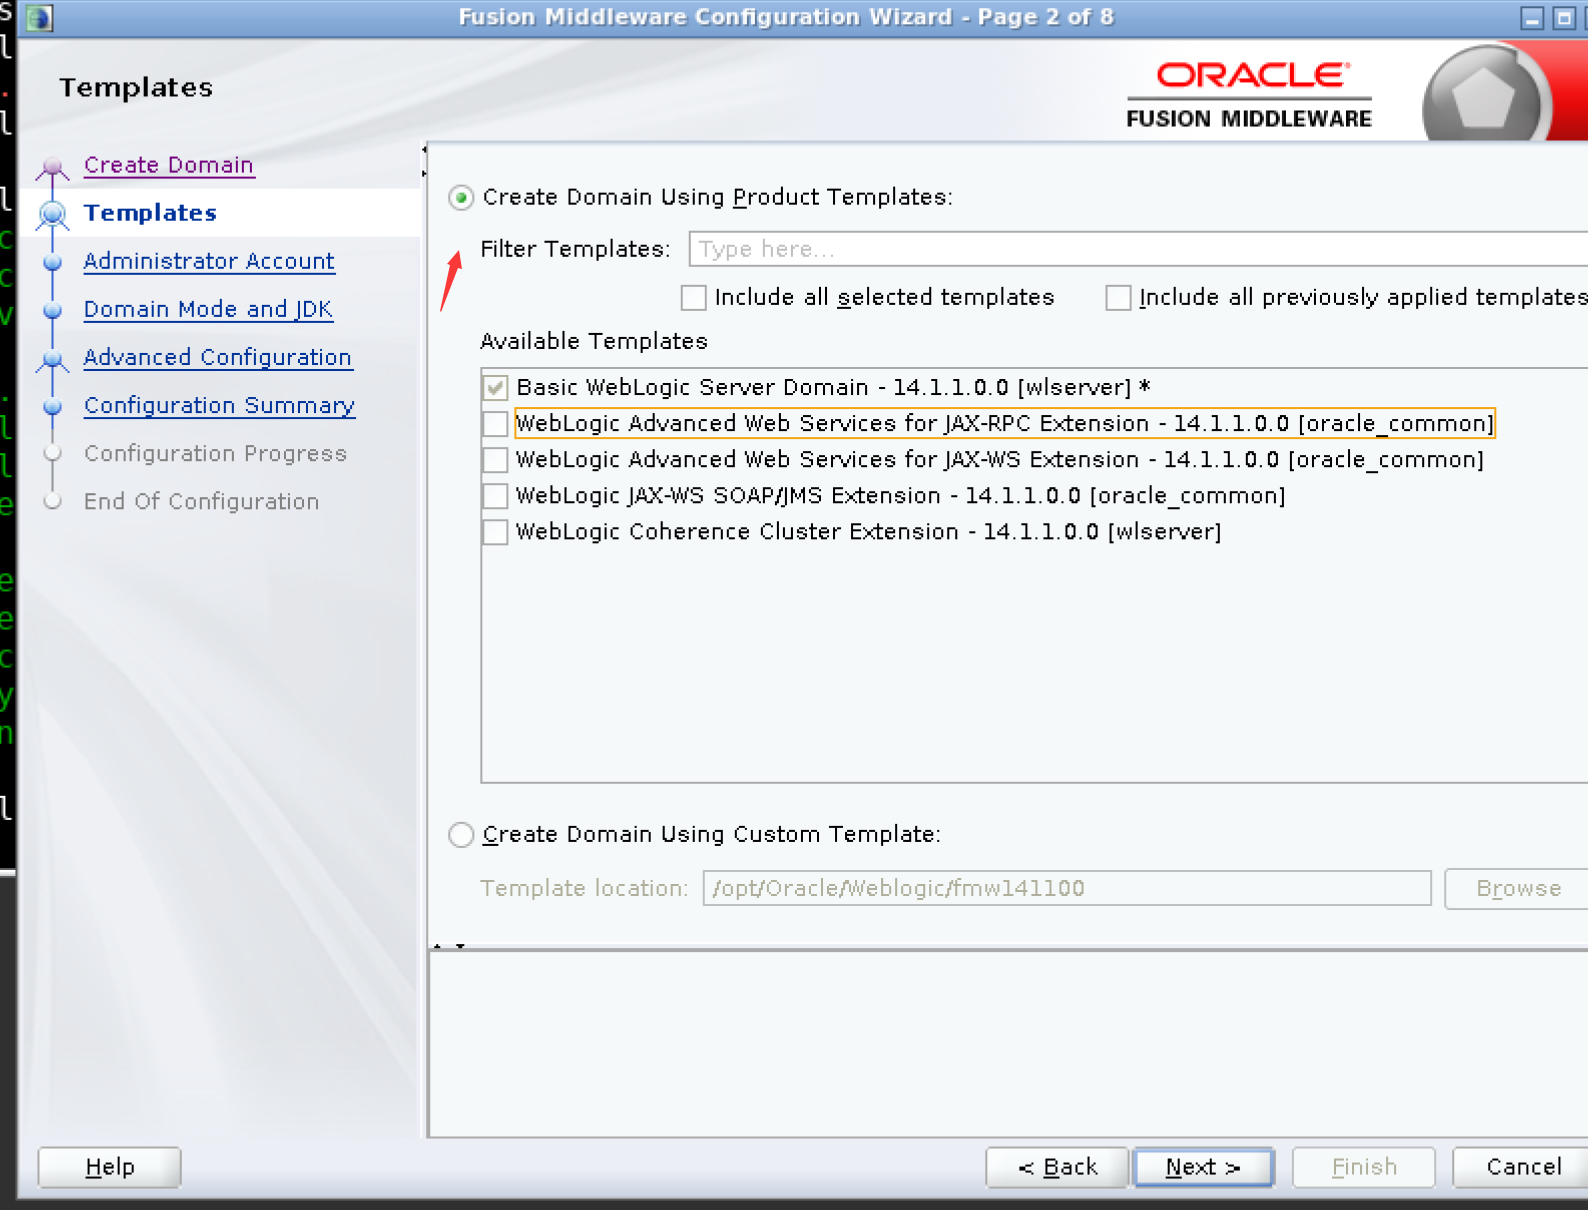The width and height of the screenshot is (1588, 1210).
Task: Click the Filter Templates text field
Action: [x=1135, y=249]
